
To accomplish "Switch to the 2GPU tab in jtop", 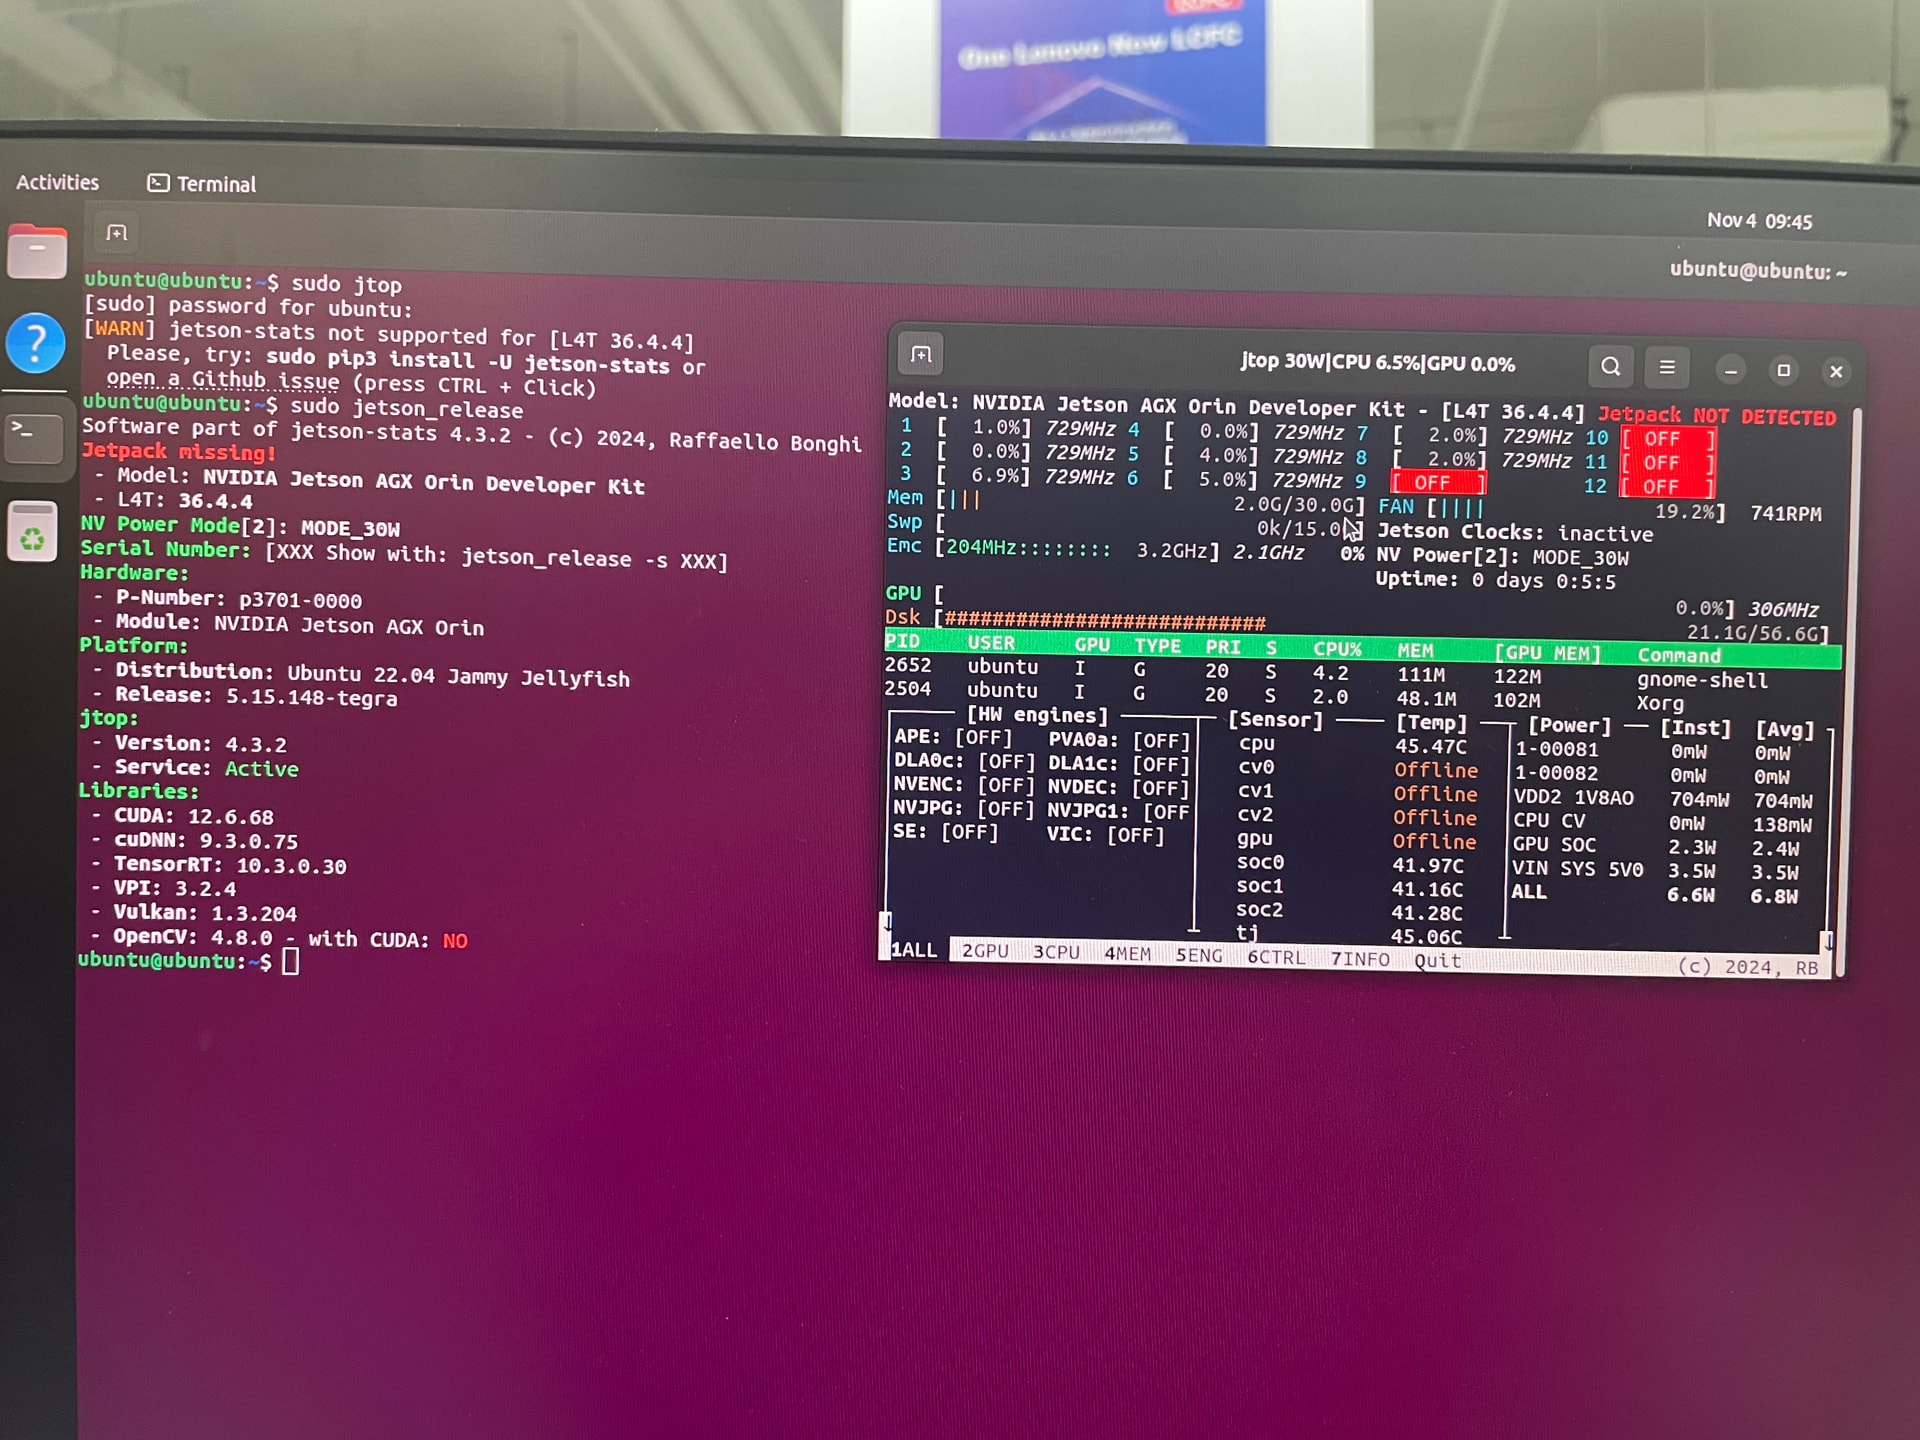I will [985, 951].
